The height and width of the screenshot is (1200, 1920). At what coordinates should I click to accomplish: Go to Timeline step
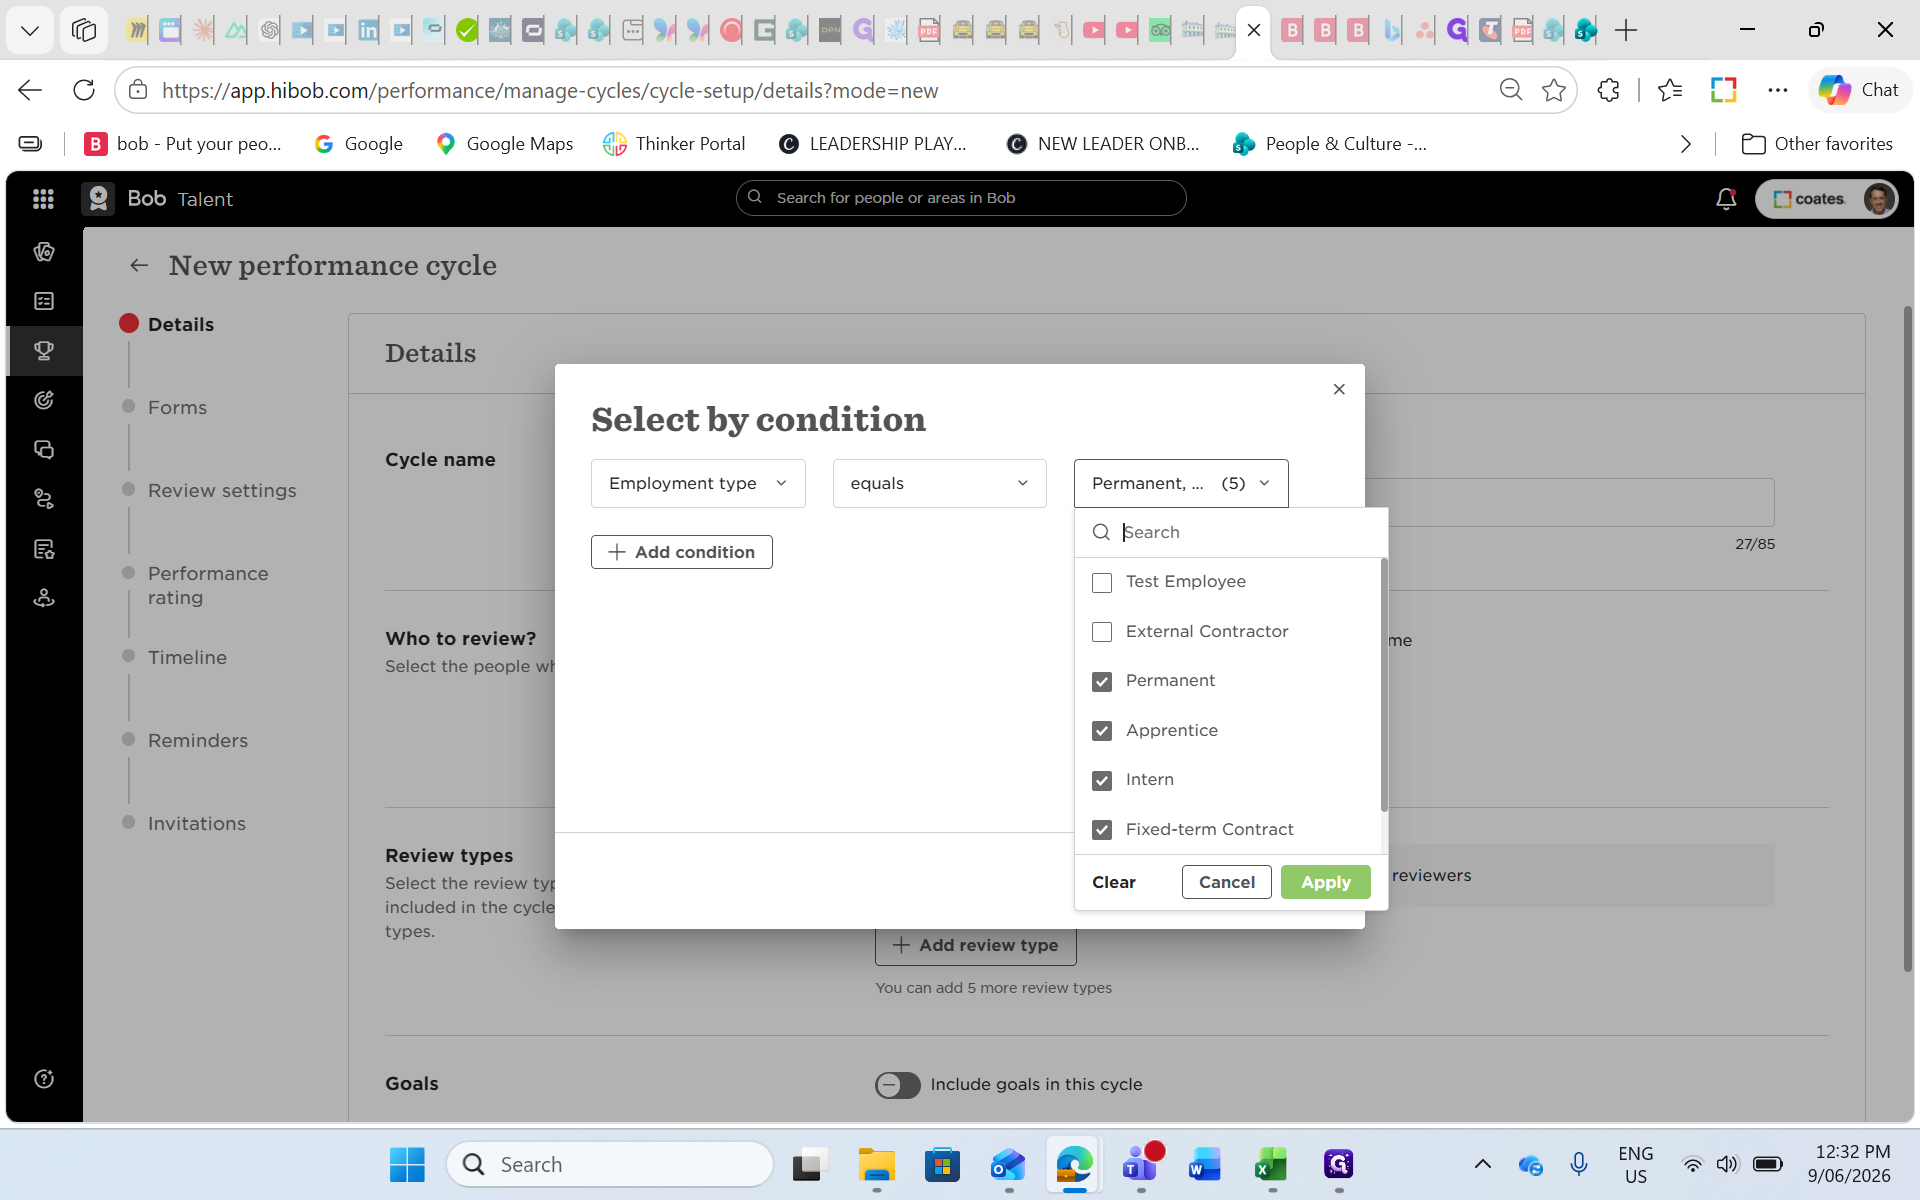(x=187, y=658)
